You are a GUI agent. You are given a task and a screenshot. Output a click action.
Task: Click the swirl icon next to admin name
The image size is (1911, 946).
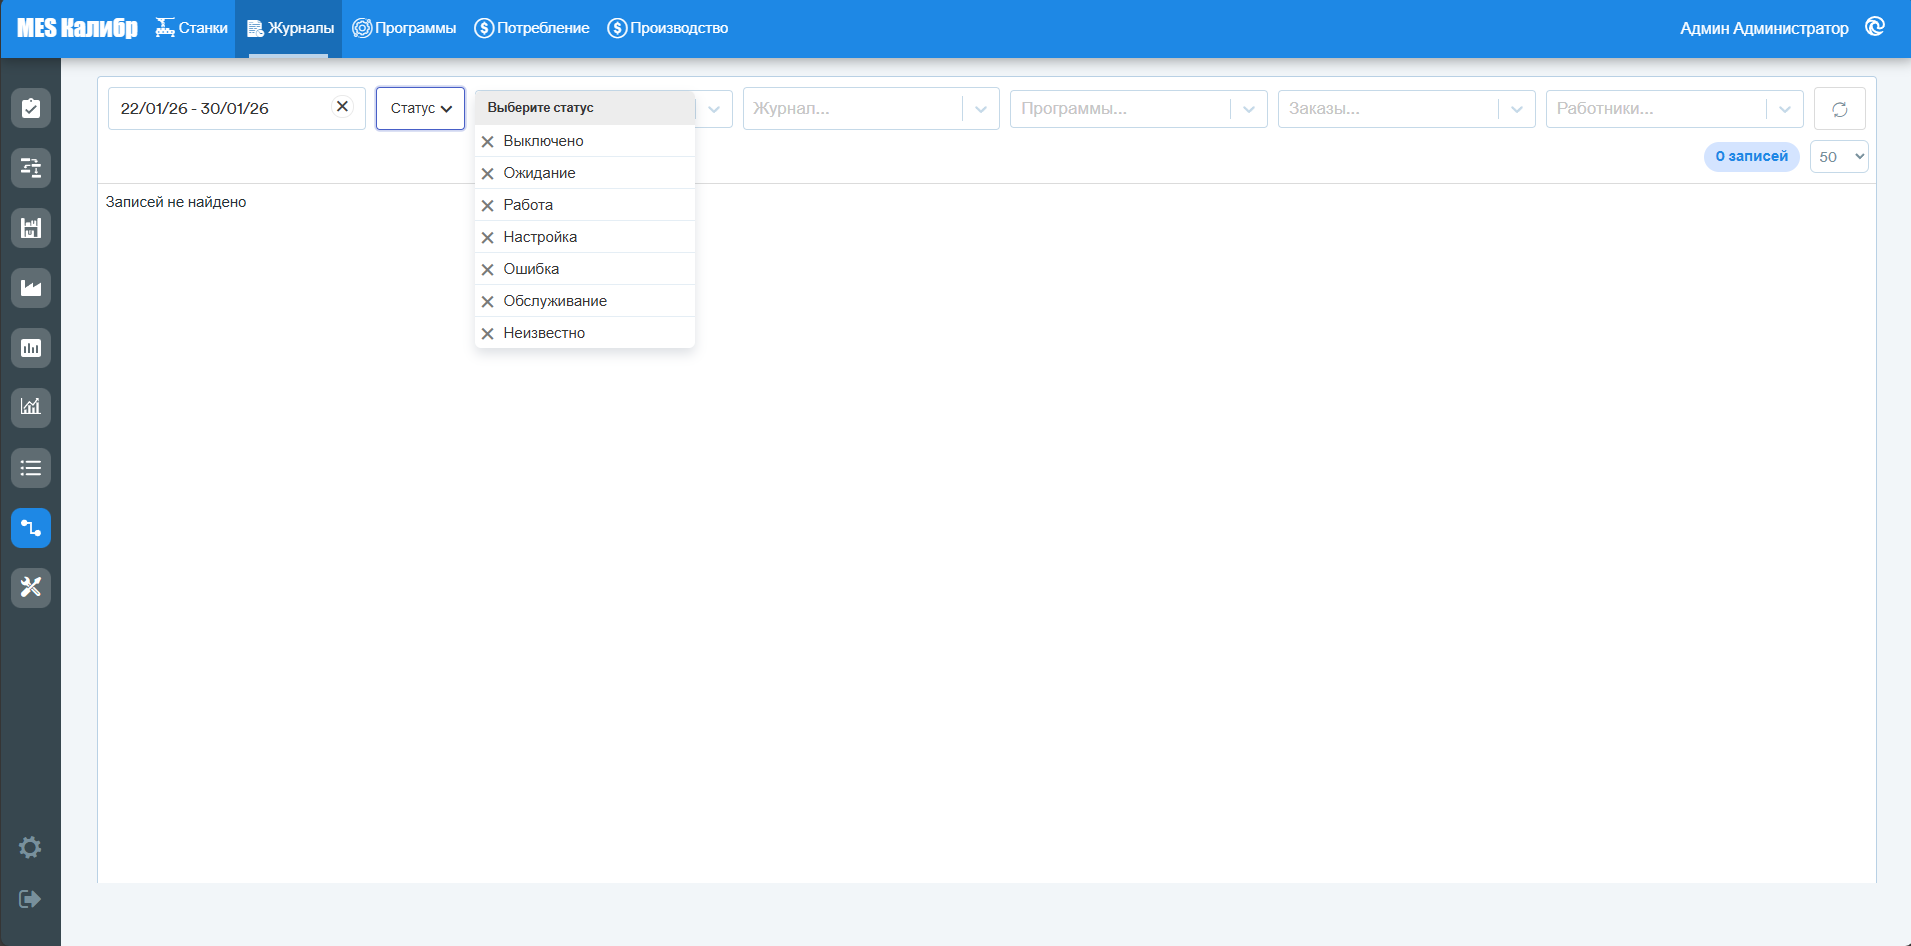click(x=1875, y=27)
